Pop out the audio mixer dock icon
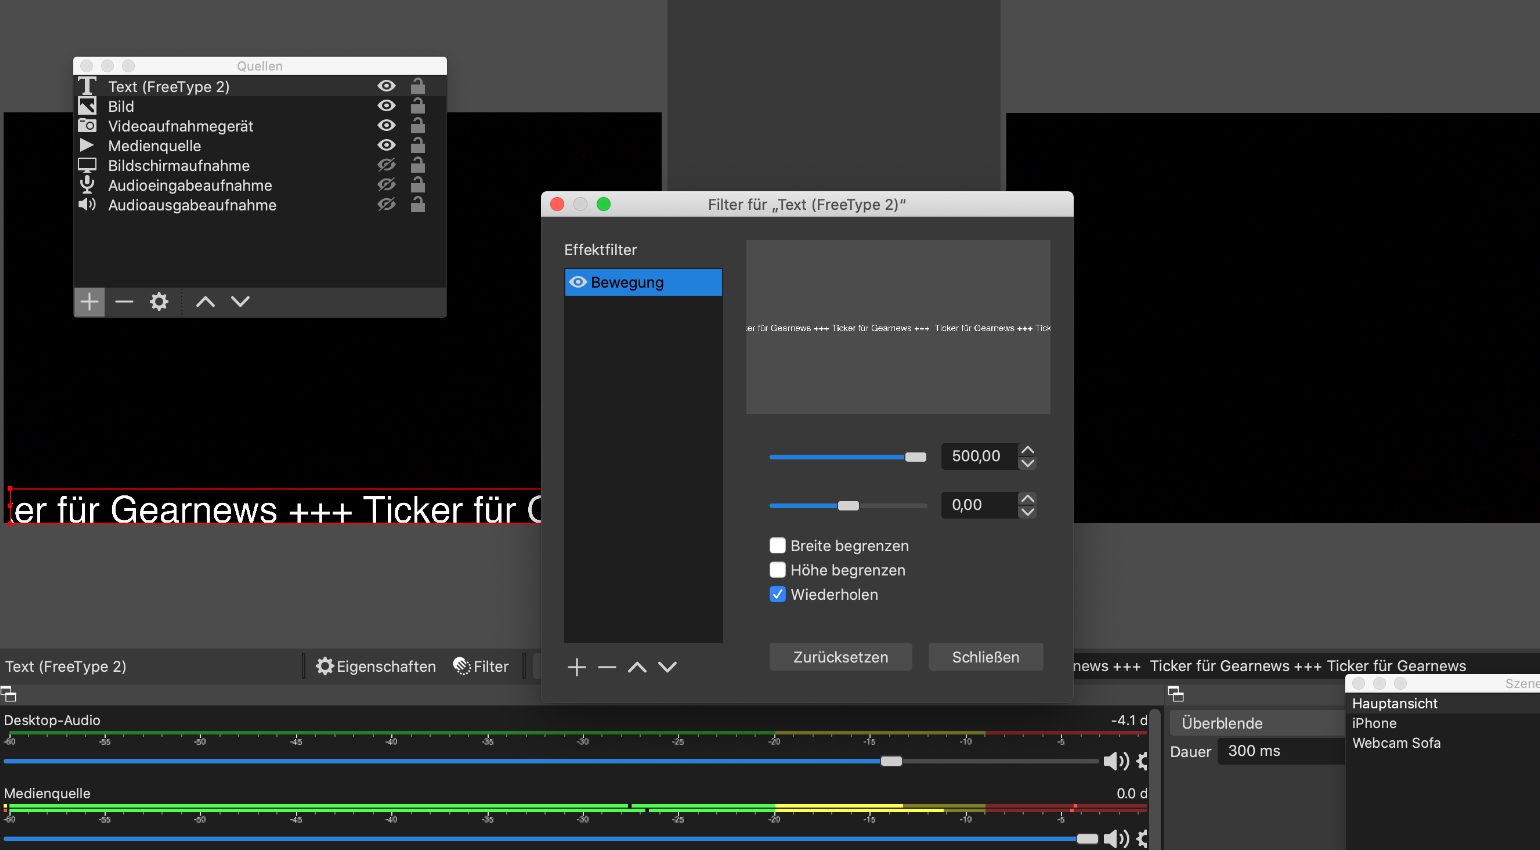 click(x=8, y=694)
